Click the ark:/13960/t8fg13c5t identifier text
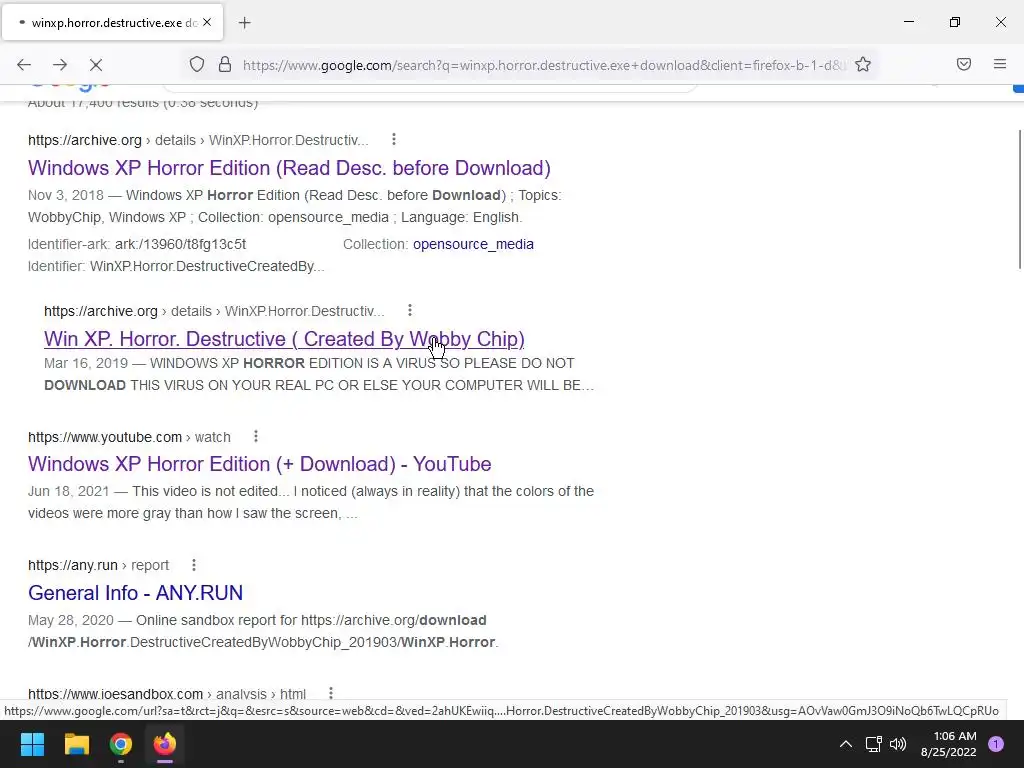The width and height of the screenshot is (1024, 768). coord(180,244)
